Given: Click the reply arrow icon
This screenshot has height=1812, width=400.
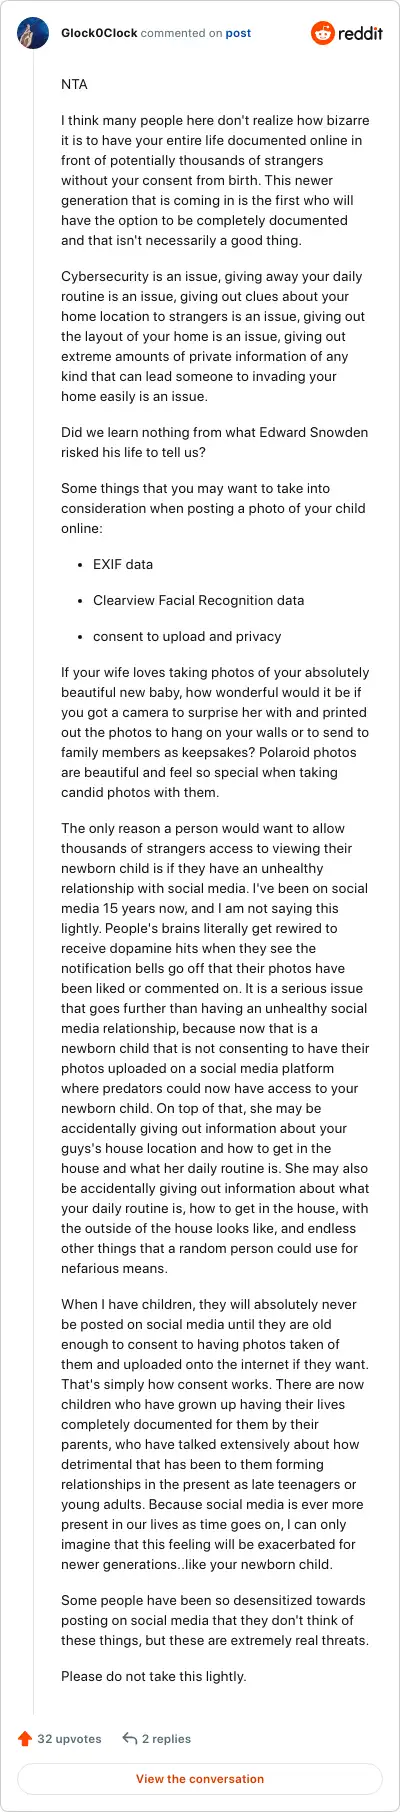Looking at the screenshot, I should coord(129,1739).
